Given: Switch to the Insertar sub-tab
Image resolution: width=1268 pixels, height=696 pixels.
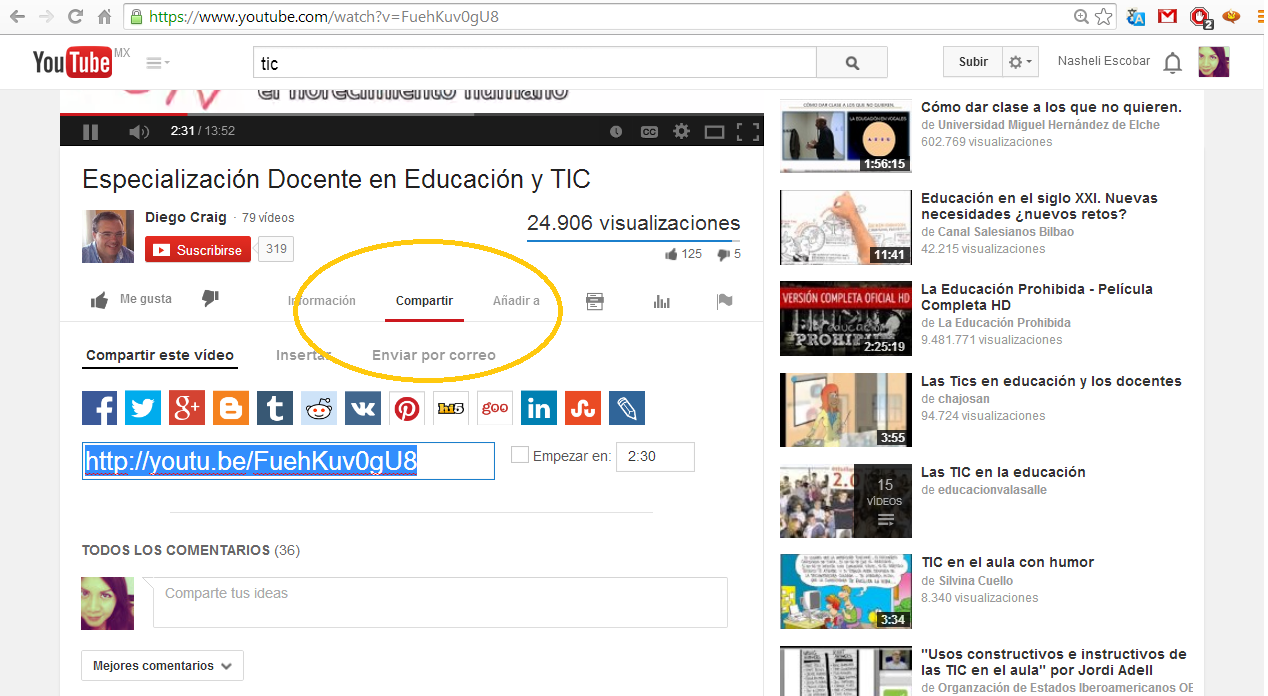Looking at the screenshot, I should tap(304, 355).
